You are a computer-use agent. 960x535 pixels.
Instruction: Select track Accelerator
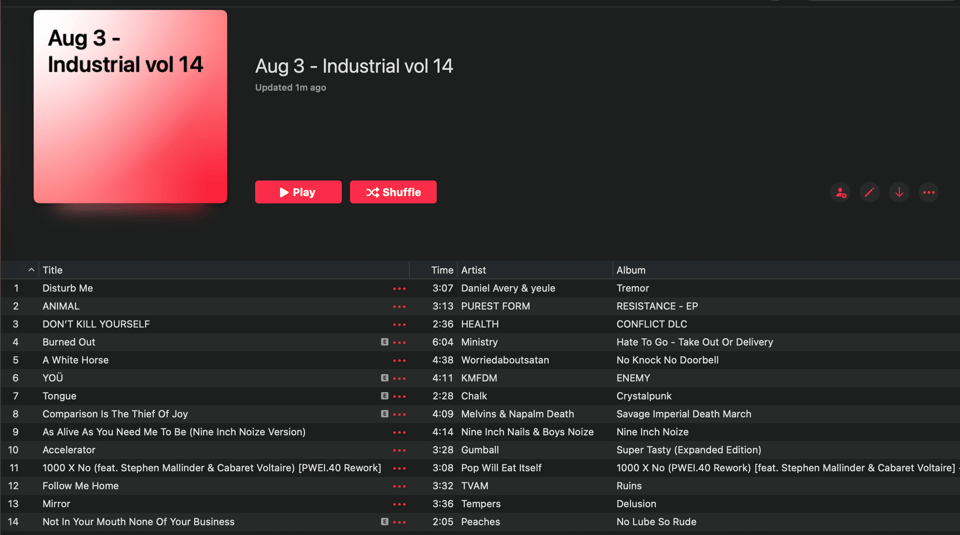pos(69,450)
